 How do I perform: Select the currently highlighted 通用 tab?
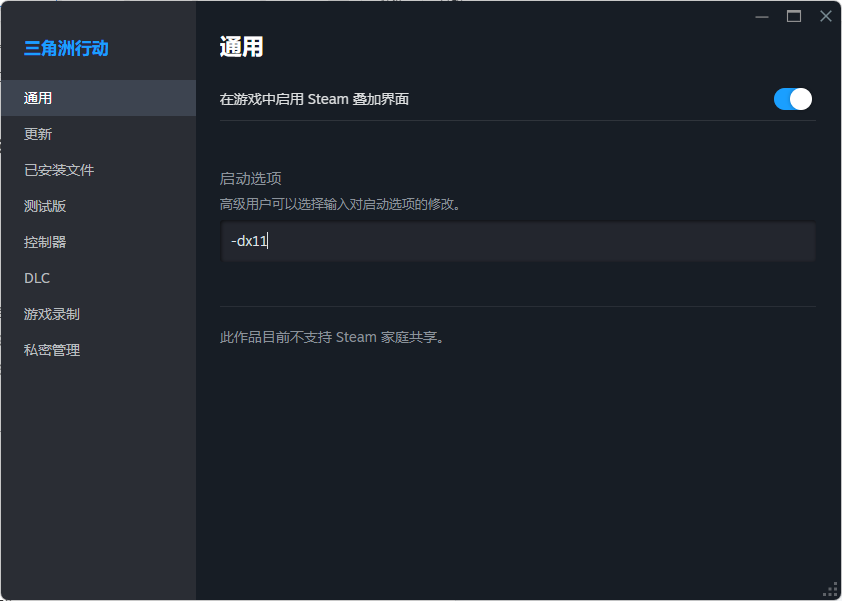click(40, 97)
